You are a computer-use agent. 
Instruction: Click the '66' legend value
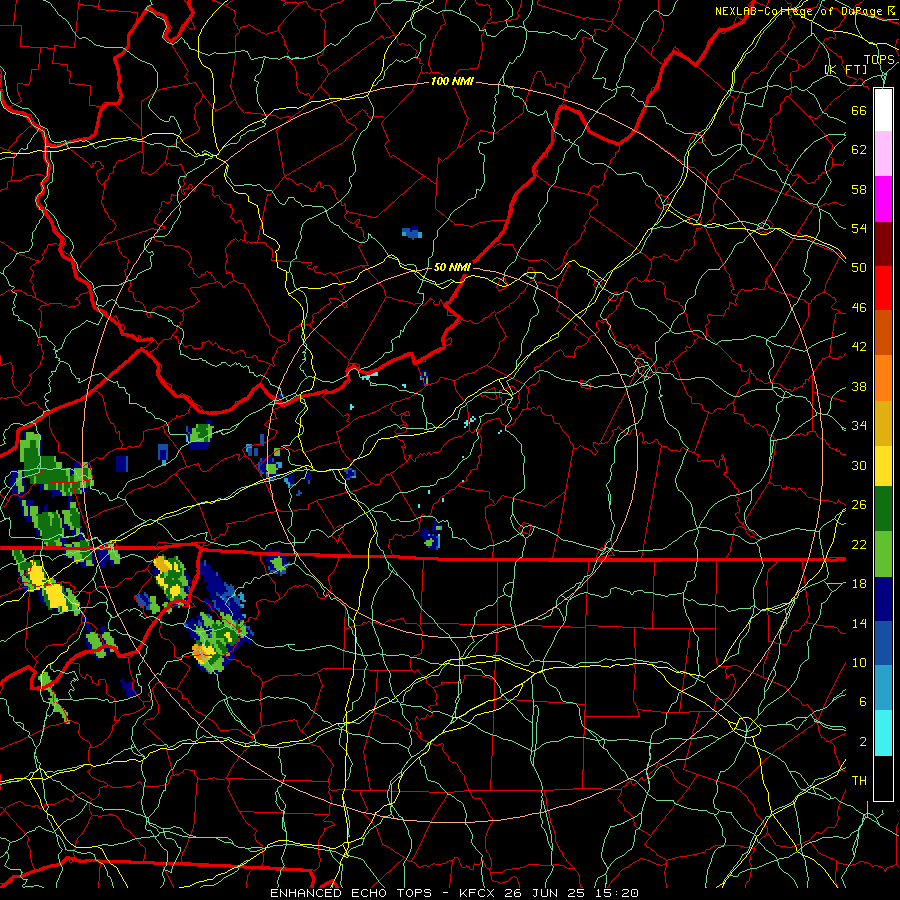tap(859, 111)
